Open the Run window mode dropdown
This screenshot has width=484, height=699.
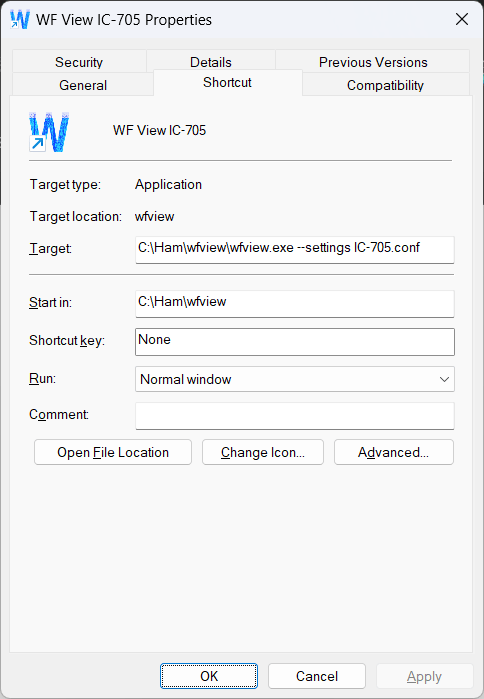coord(295,379)
